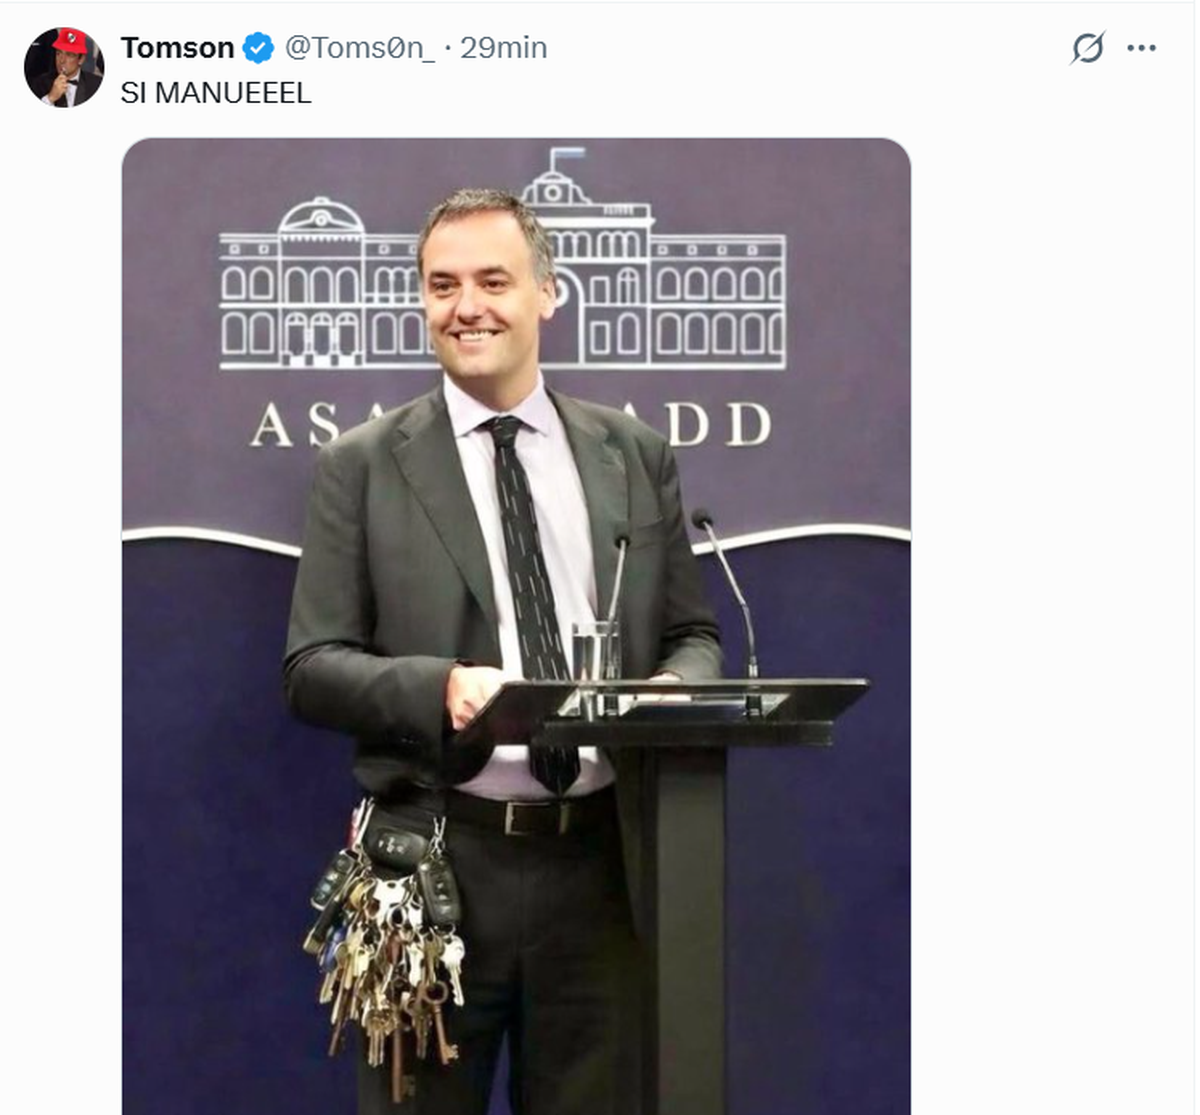Click the 29min timestamp
1200x1115 pixels.
[x=503, y=48]
